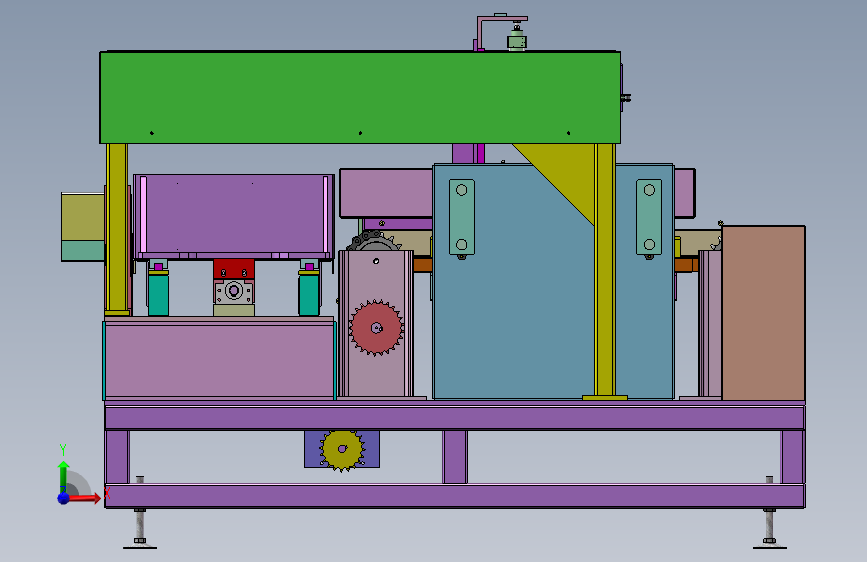Click the green Y axis arrow
Image resolution: width=867 pixels, height=562 pixels.
(63, 476)
